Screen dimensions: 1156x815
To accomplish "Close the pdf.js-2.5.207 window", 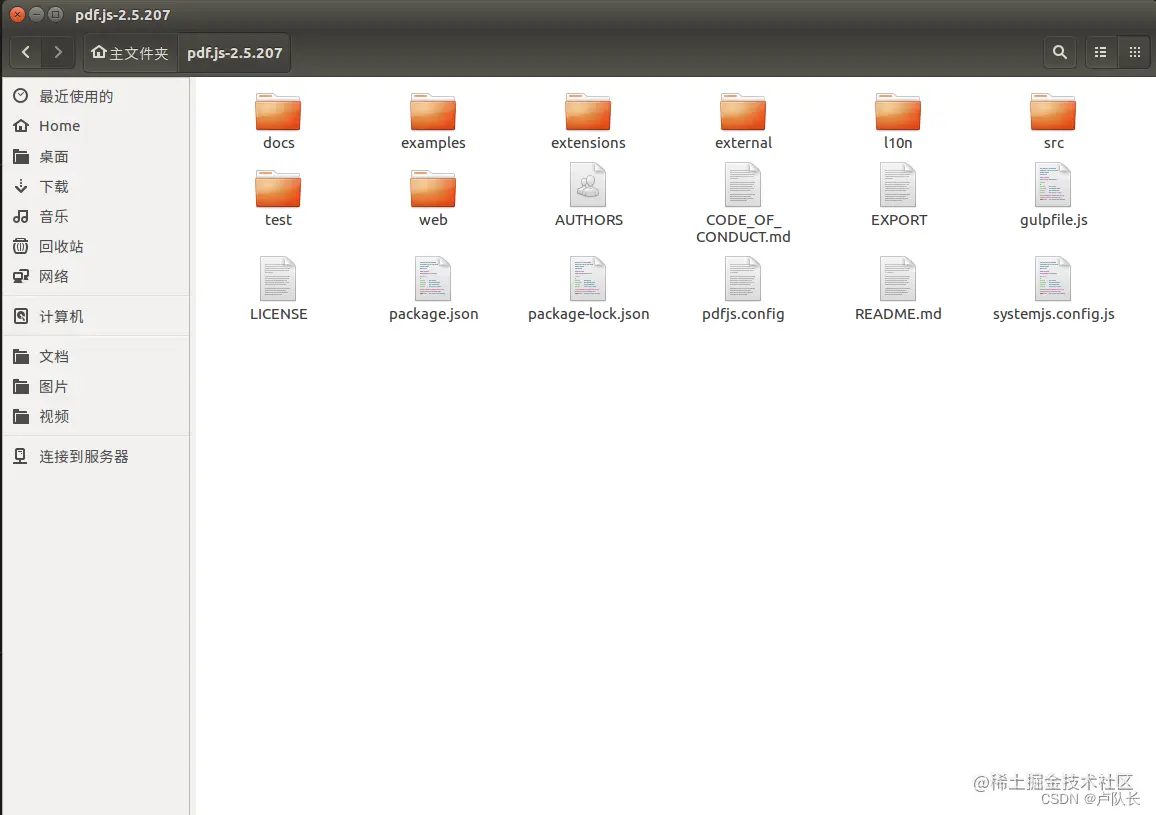I will point(17,14).
